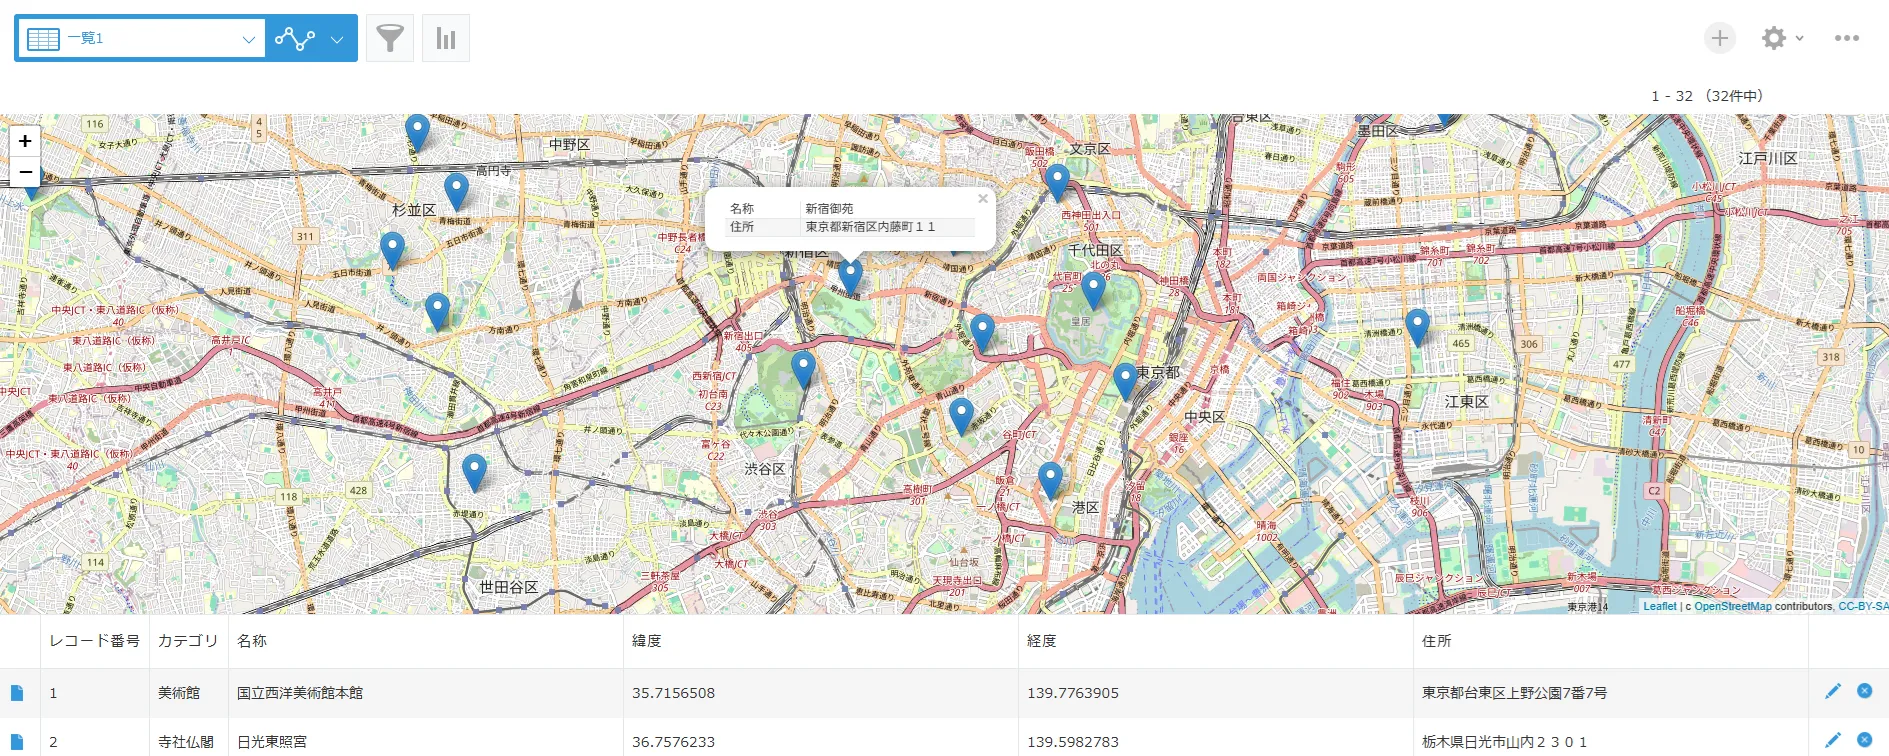Open record 1 detail document icon
This screenshot has width=1889, height=756.
[17, 693]
